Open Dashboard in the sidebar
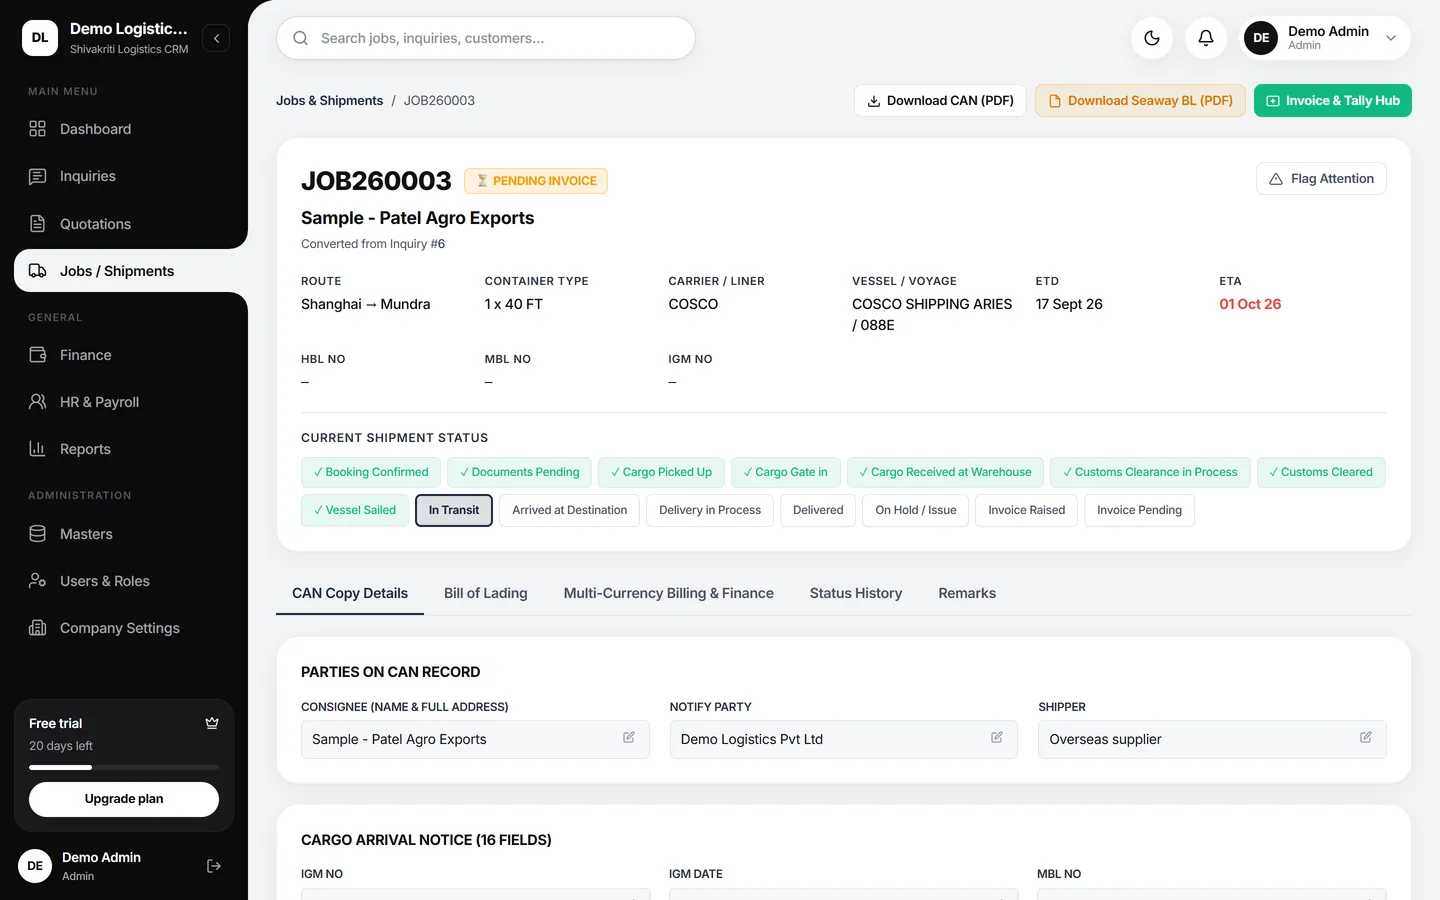Viewport: 1440px width, 900px height. (x=124, y=129)
